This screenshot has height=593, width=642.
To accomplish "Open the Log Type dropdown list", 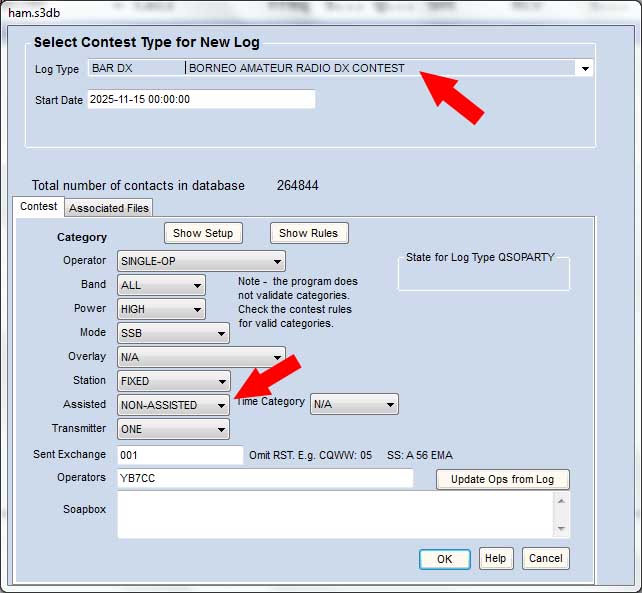I will click(x=583, y=69).
